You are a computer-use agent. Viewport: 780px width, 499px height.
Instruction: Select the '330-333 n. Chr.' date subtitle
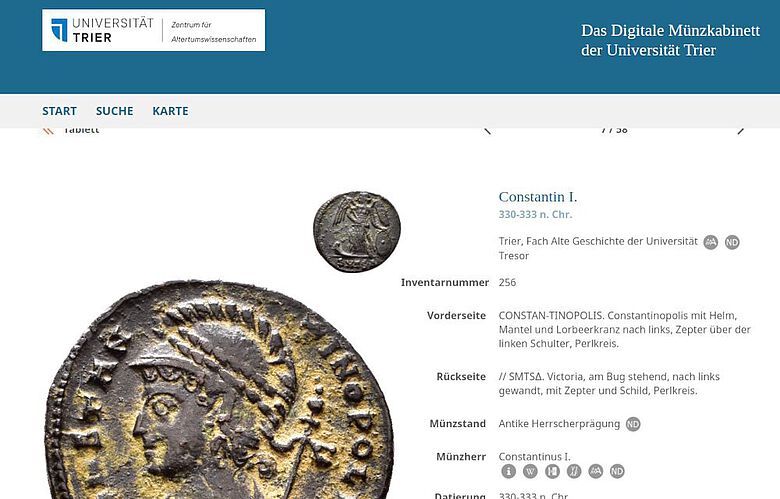[x=535, y=214]
